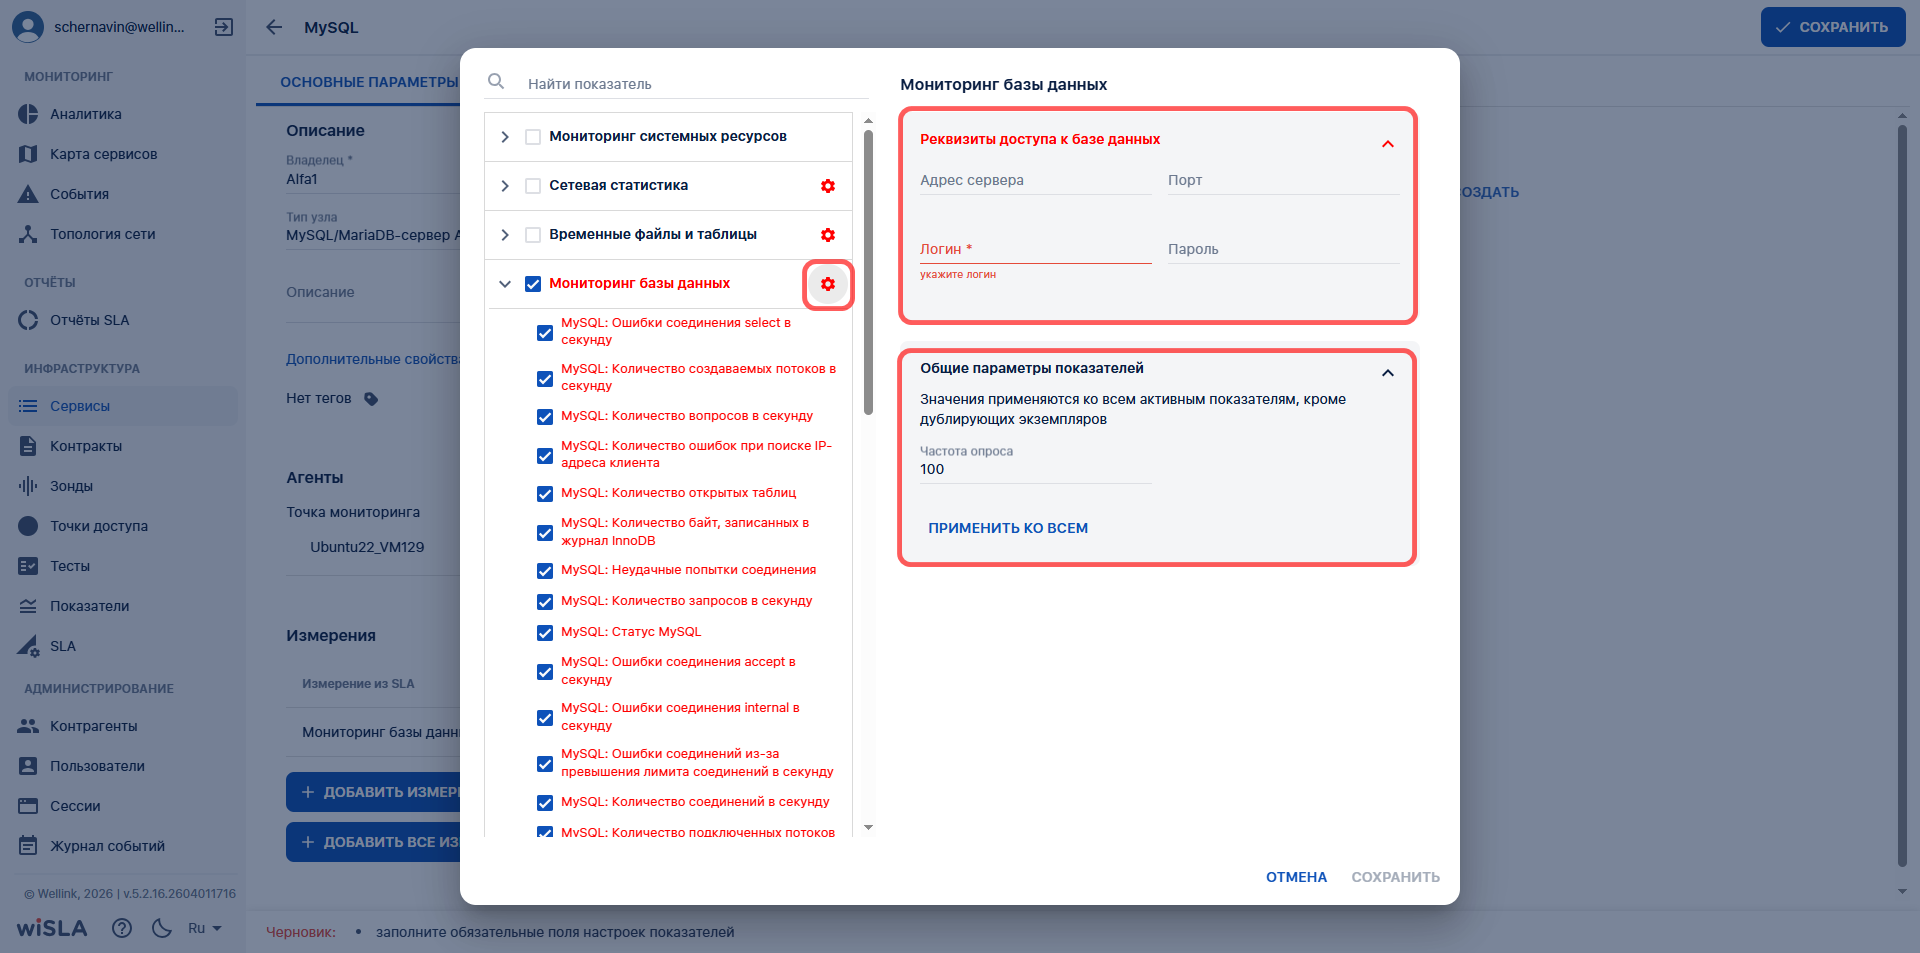Click the search magnifier icon in dialog
The height and width of the screenshot is (953, 1920).
[496, 81]
